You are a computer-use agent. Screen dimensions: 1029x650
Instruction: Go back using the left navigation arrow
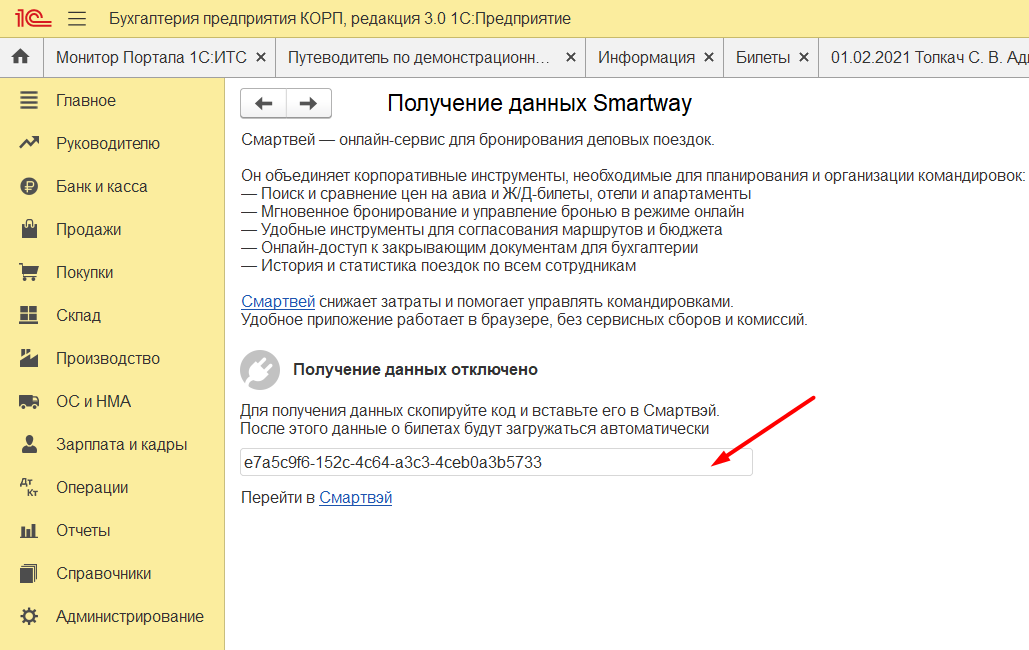coord(263,103)
